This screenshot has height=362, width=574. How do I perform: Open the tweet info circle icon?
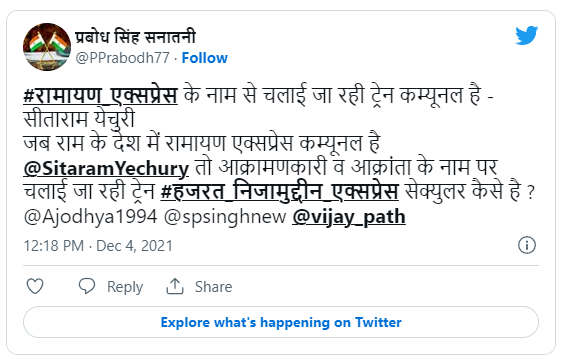click(527, 245)
